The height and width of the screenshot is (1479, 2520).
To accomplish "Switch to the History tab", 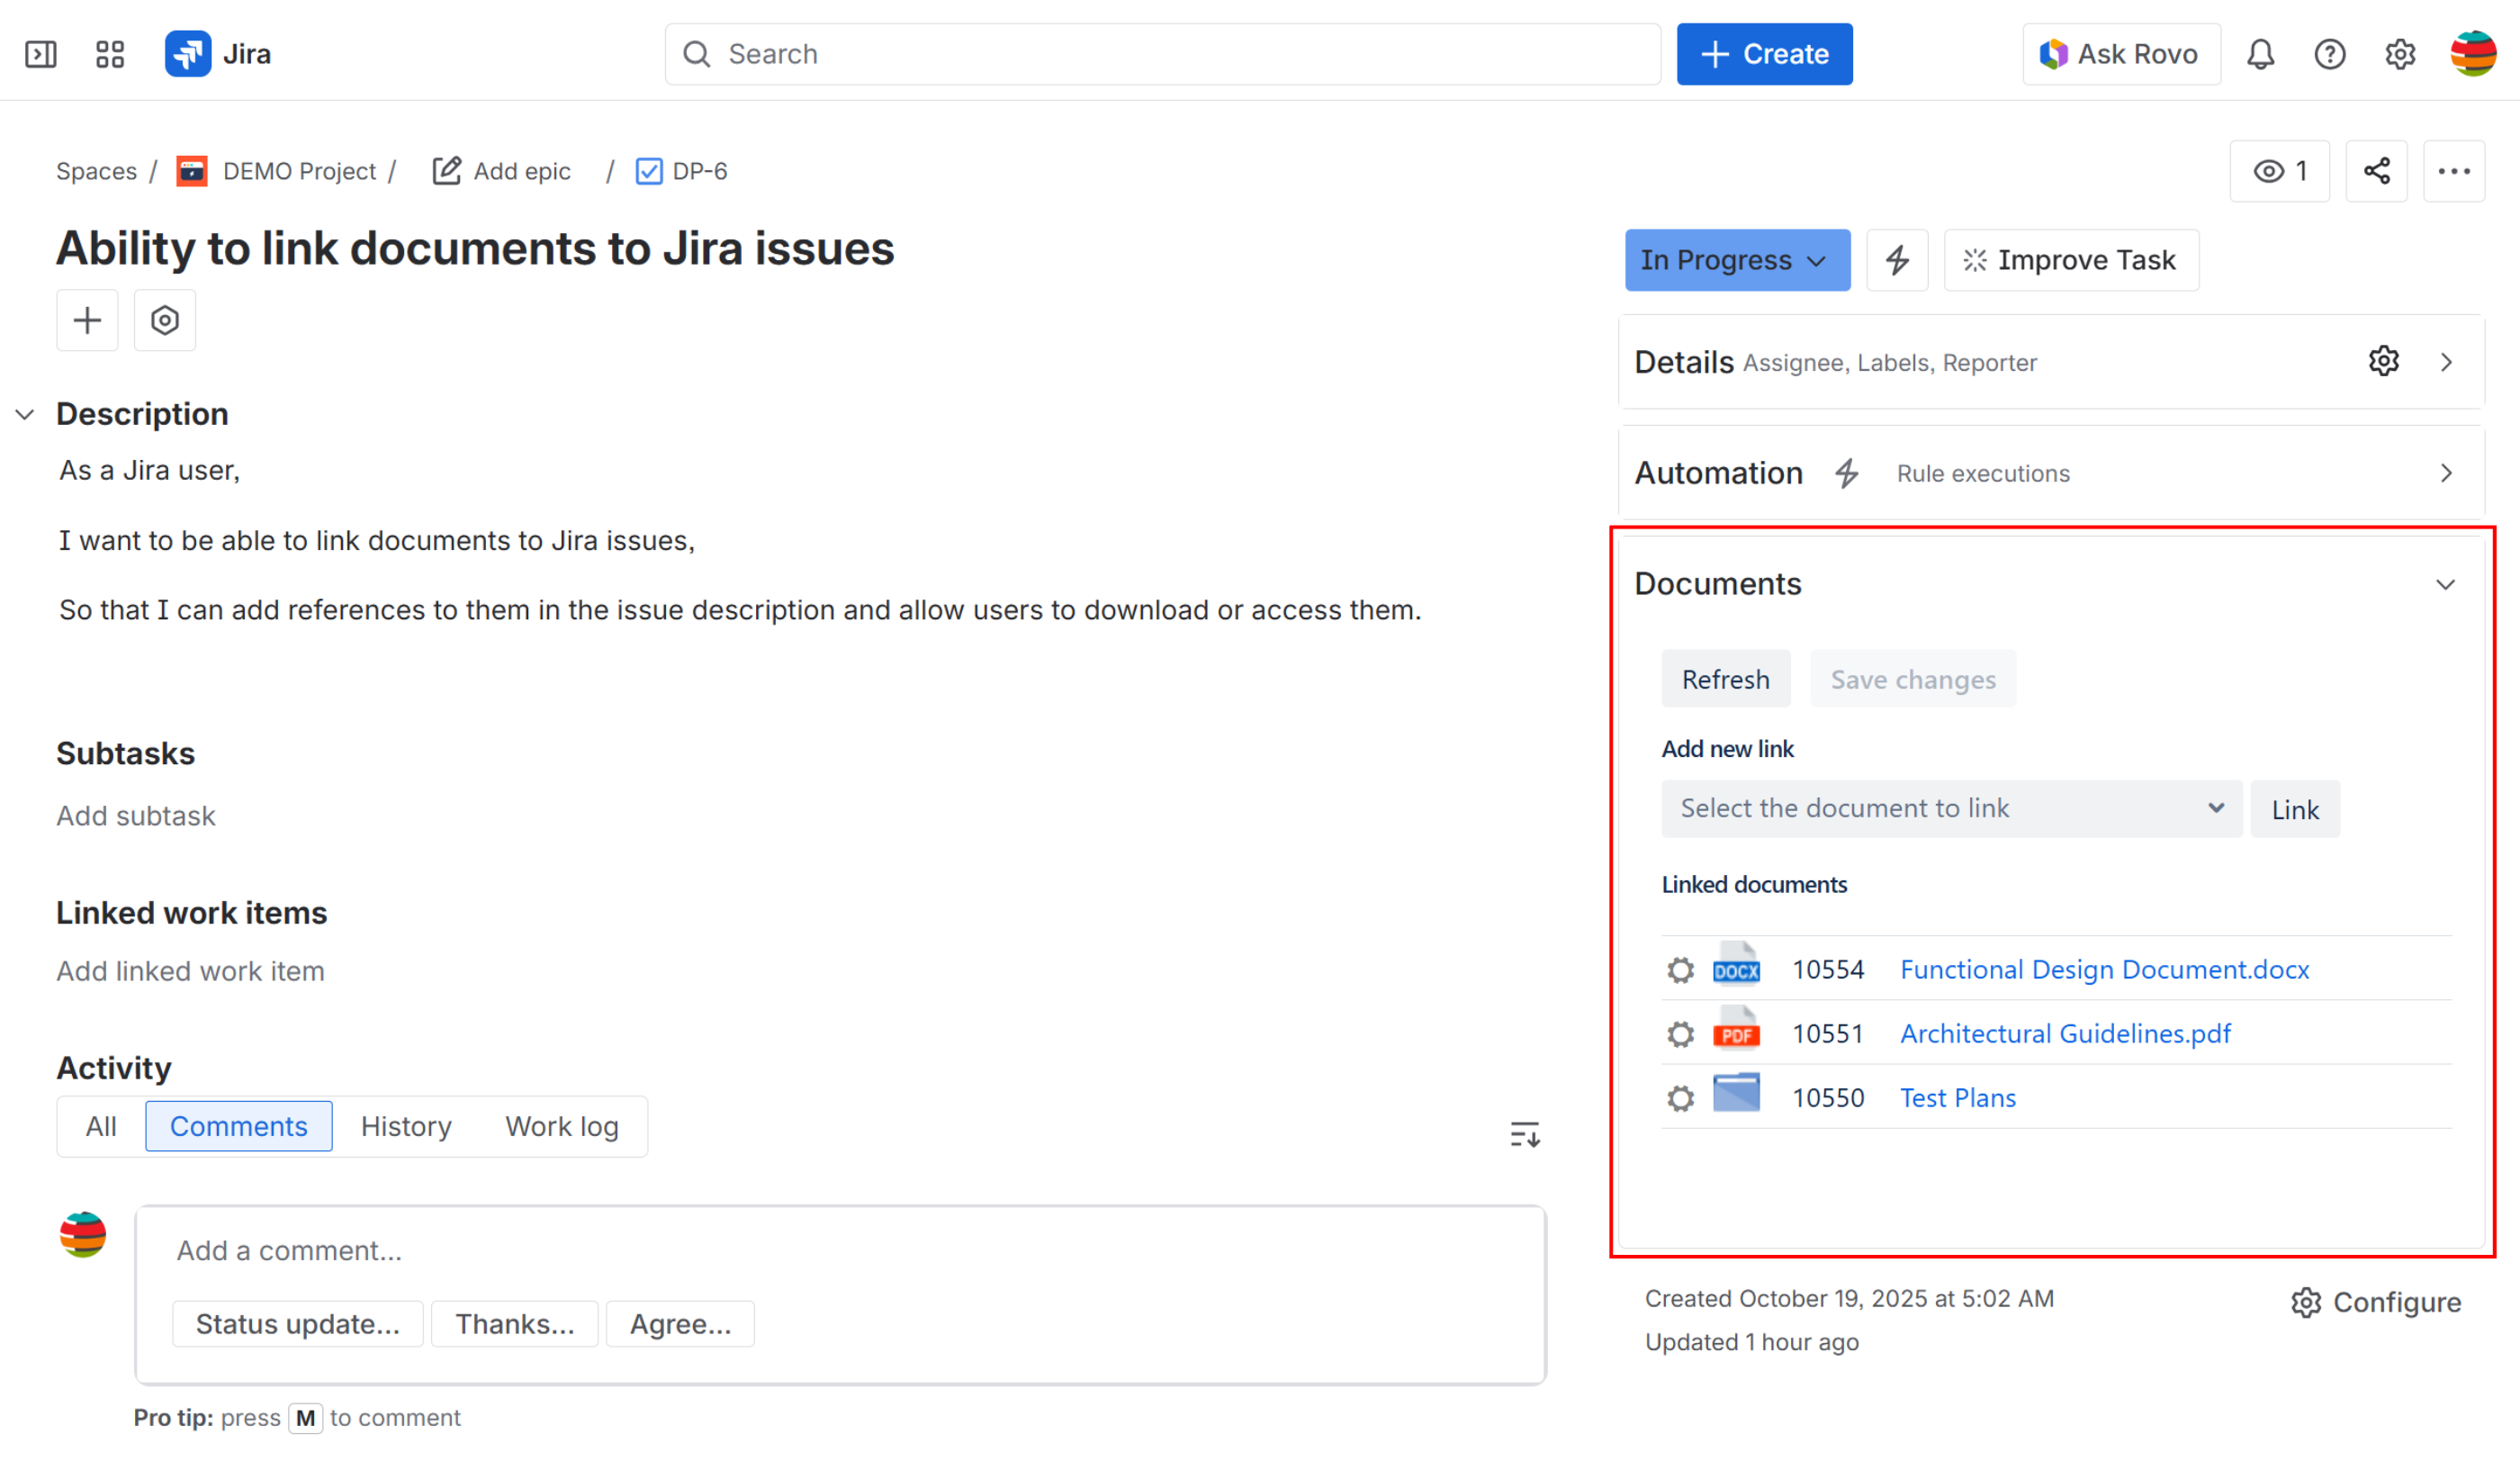I will (406, 1126).
